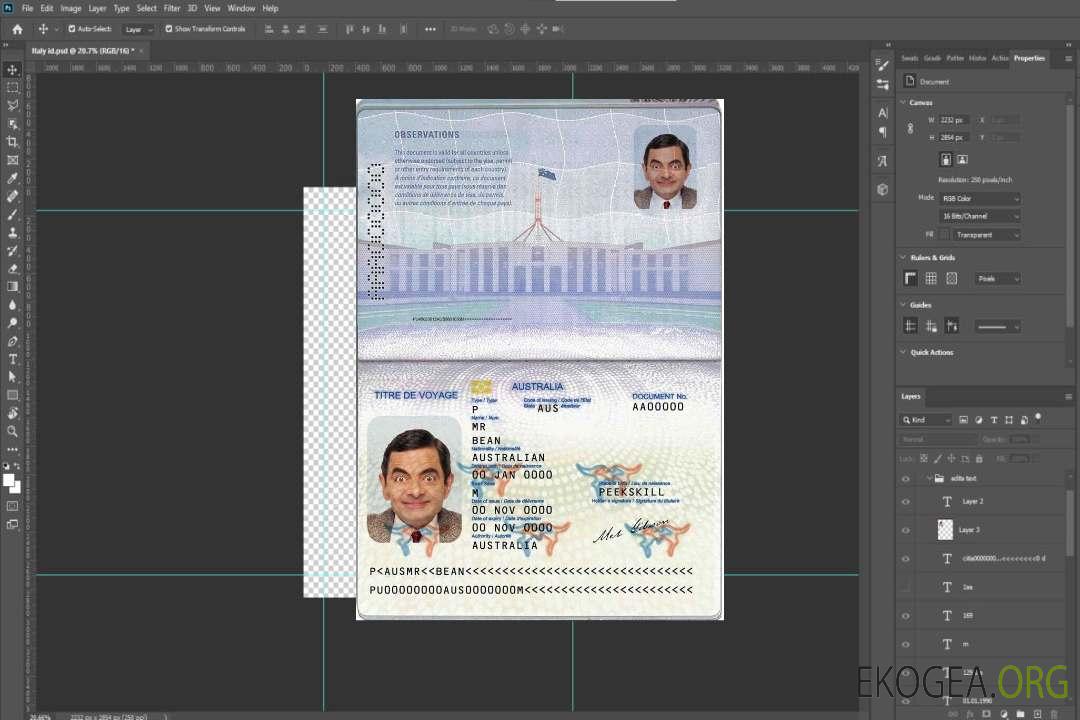
Task: Select the Blur tool
Action: (12, 305)
